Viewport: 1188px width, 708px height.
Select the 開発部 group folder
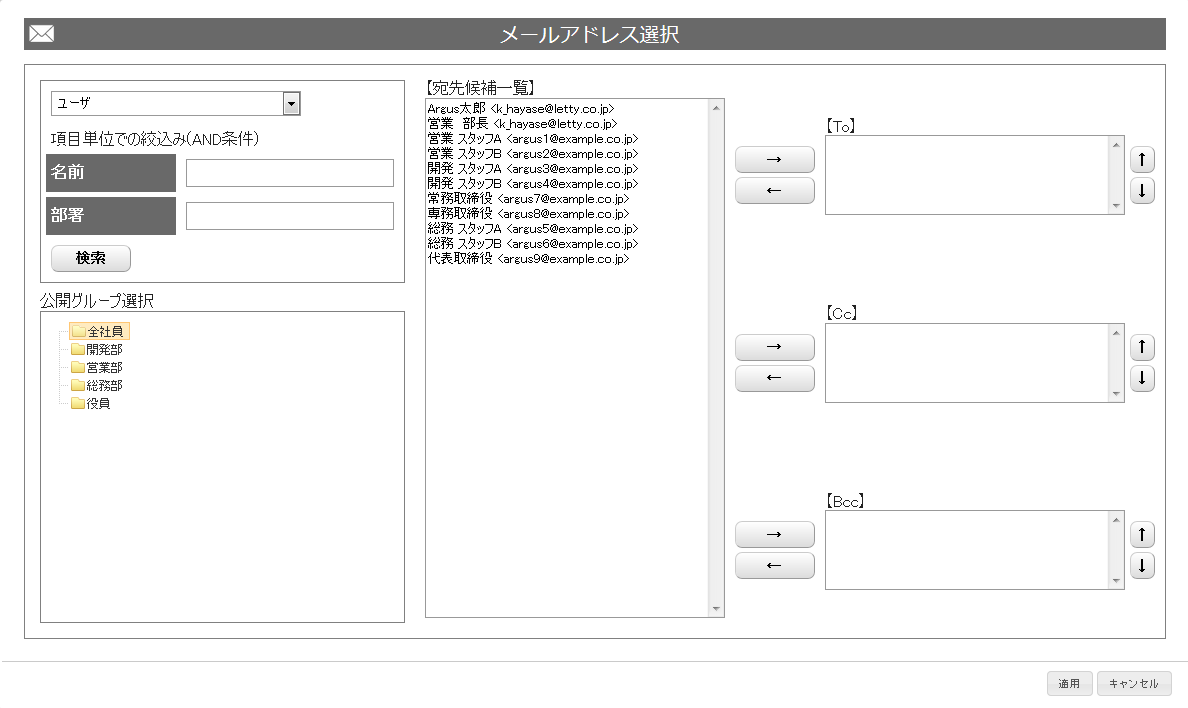coord(104,349)
